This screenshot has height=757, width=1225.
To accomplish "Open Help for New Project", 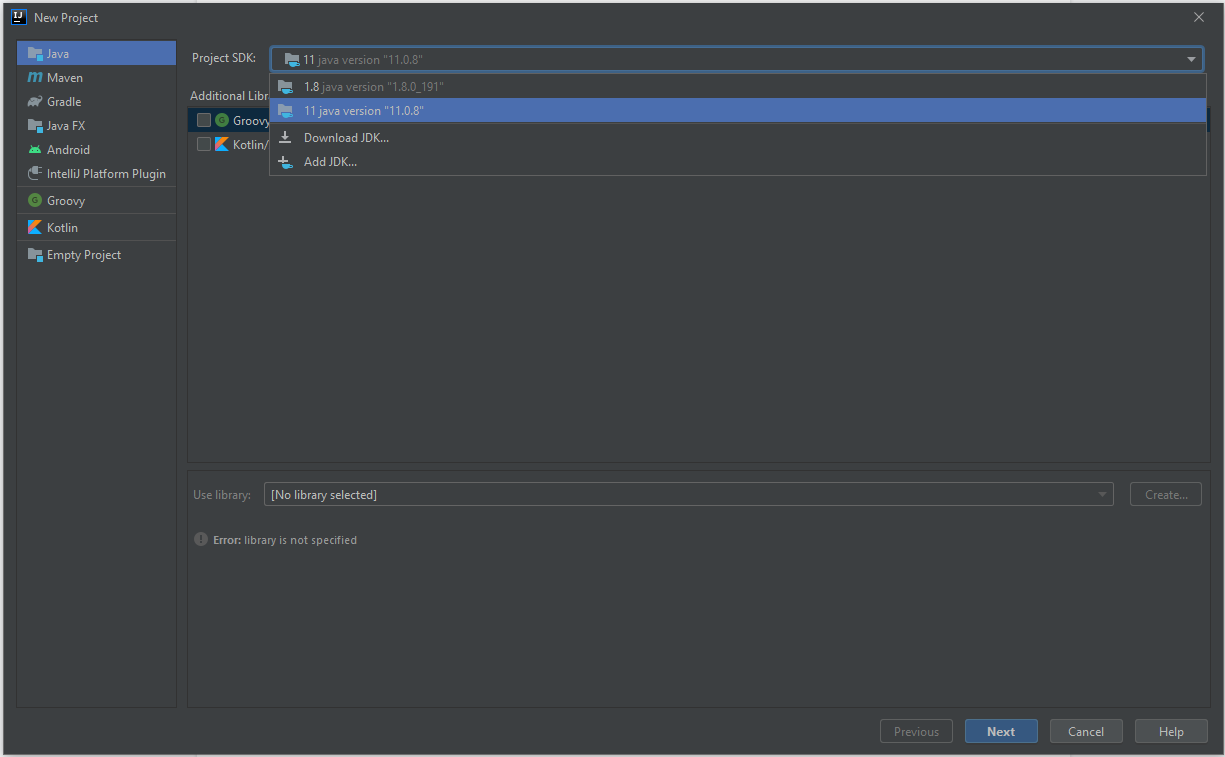I will pos(1171,731).
